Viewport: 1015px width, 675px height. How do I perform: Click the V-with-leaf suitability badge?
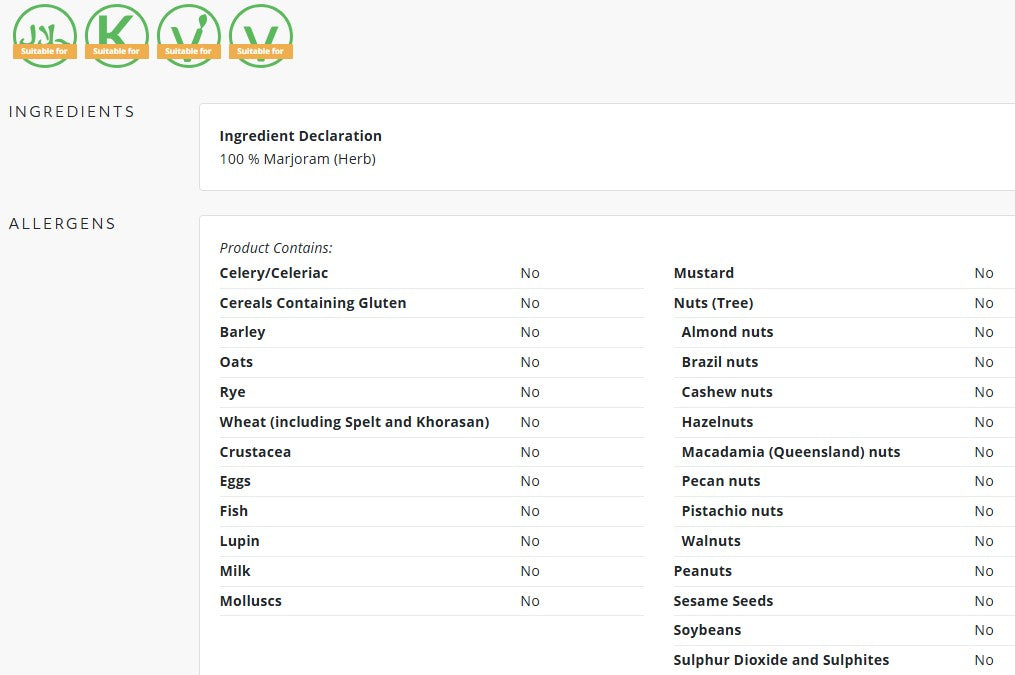(x=188, y=36)
